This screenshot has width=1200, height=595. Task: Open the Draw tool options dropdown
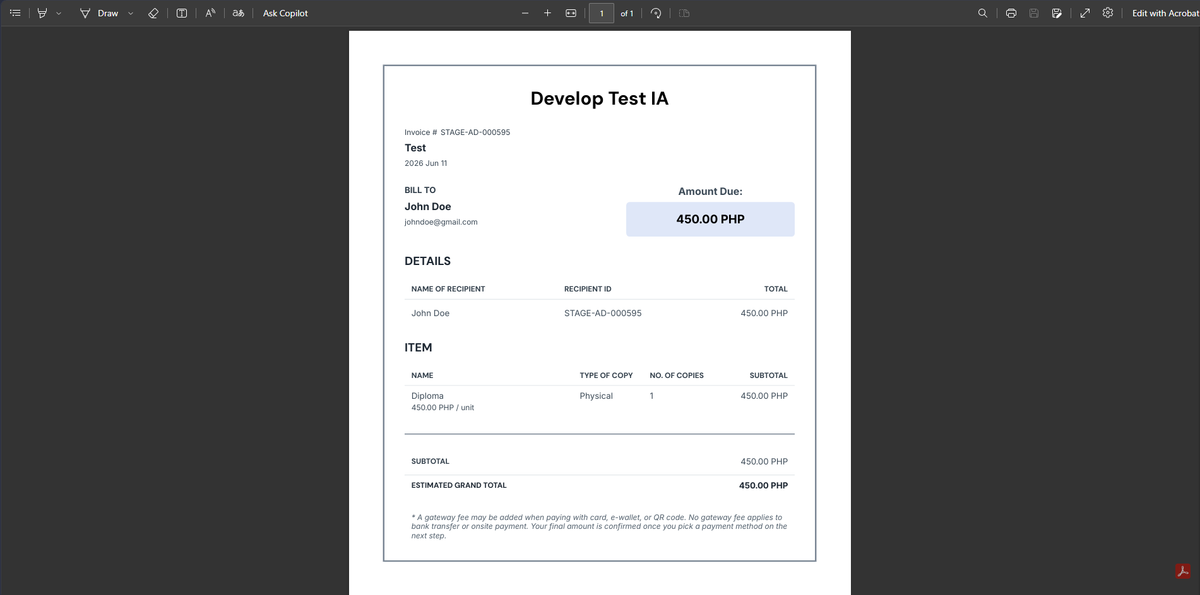[x=130, y=13]
